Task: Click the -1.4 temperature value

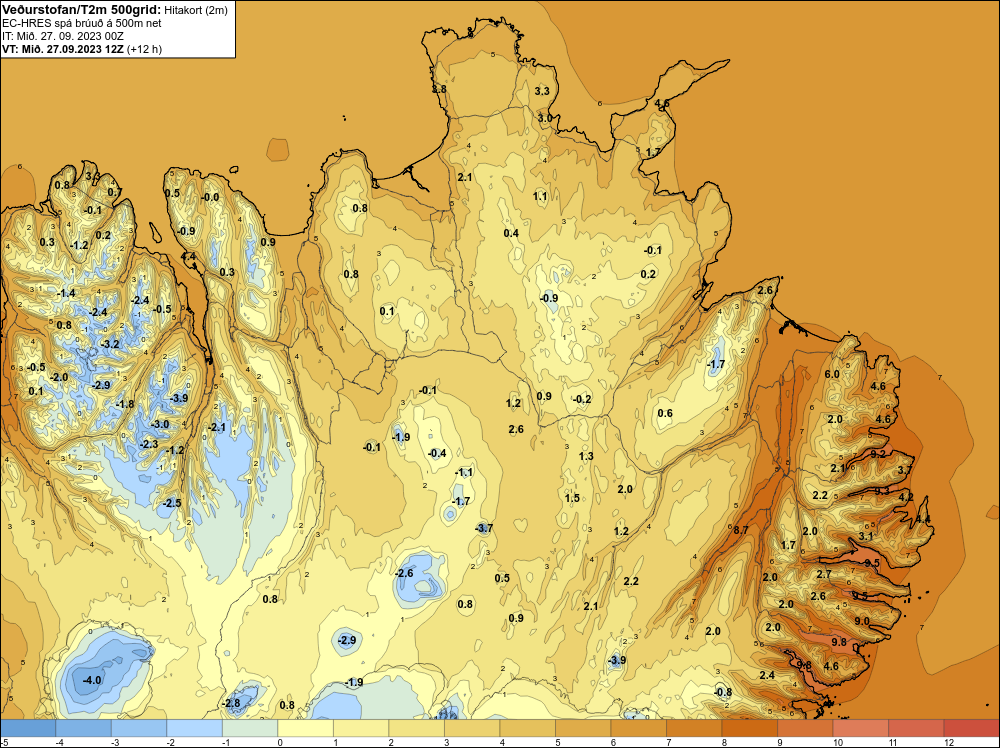Action: point(66,293)
